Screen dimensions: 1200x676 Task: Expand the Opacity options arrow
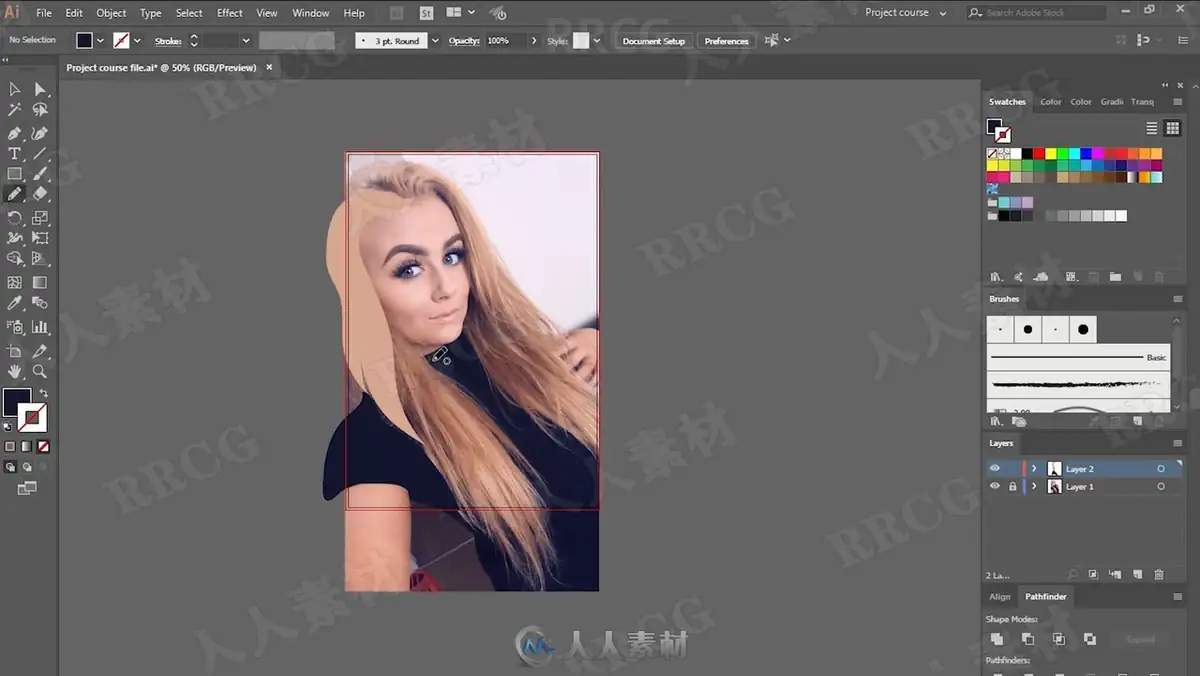pos(533,41)
